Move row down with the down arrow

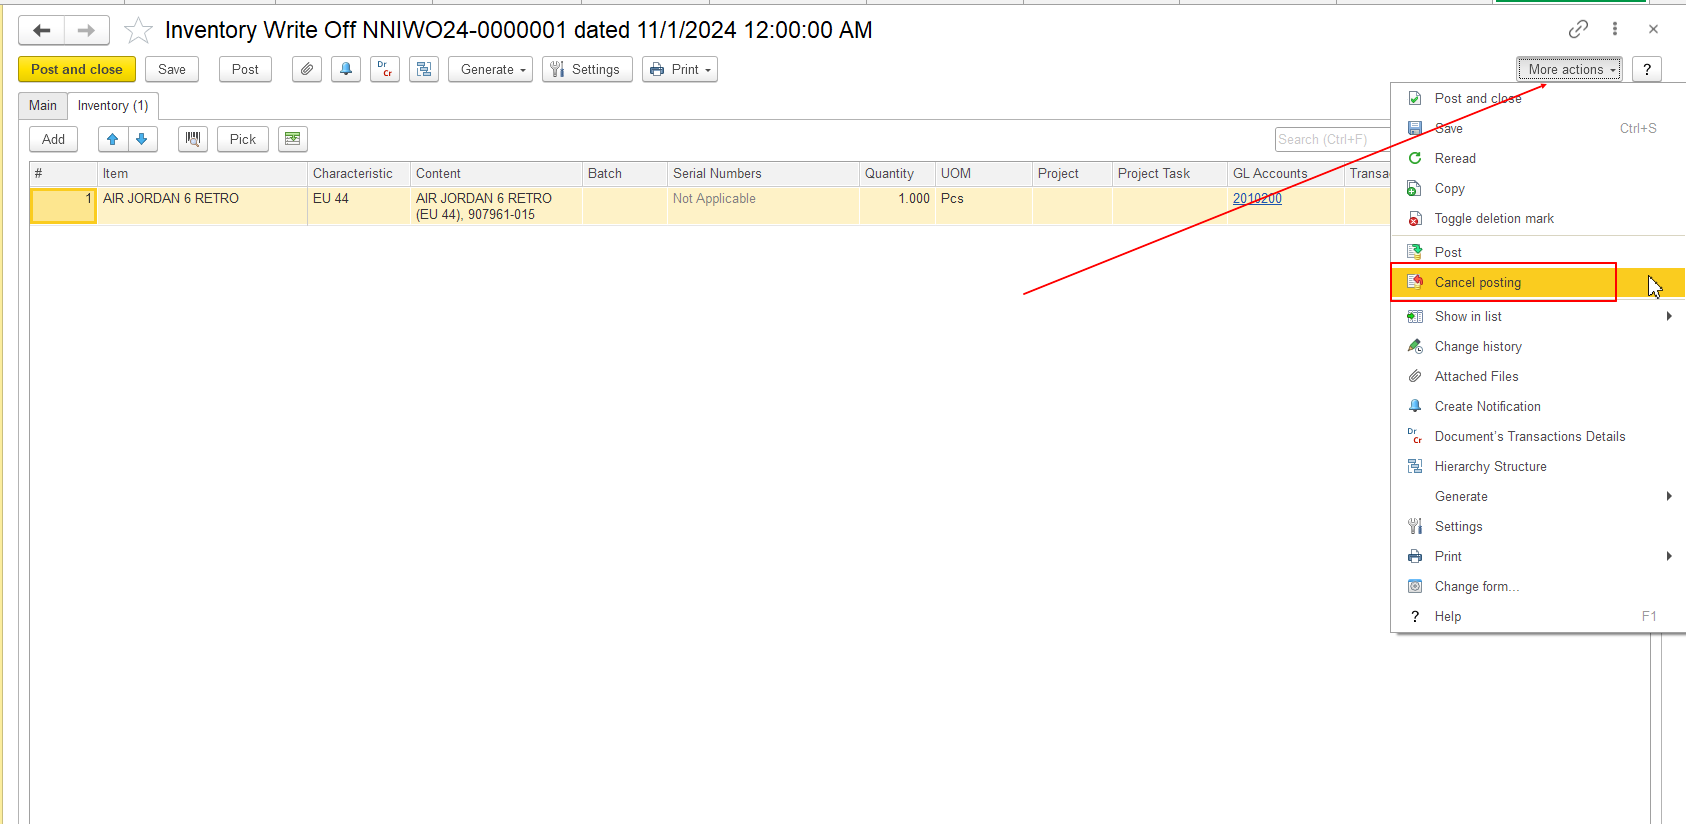142,139
